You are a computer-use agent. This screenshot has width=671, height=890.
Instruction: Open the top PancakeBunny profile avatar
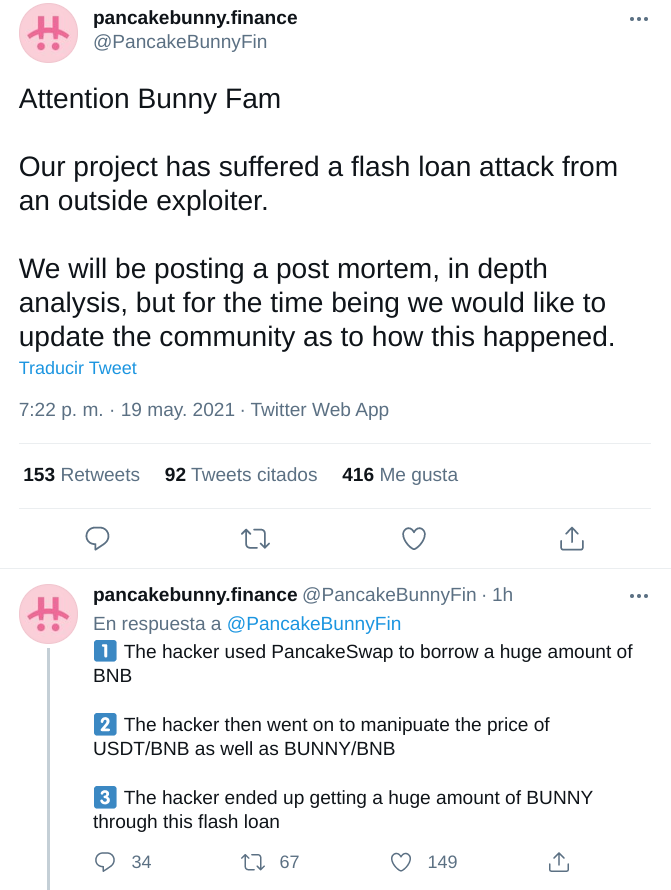48,33
